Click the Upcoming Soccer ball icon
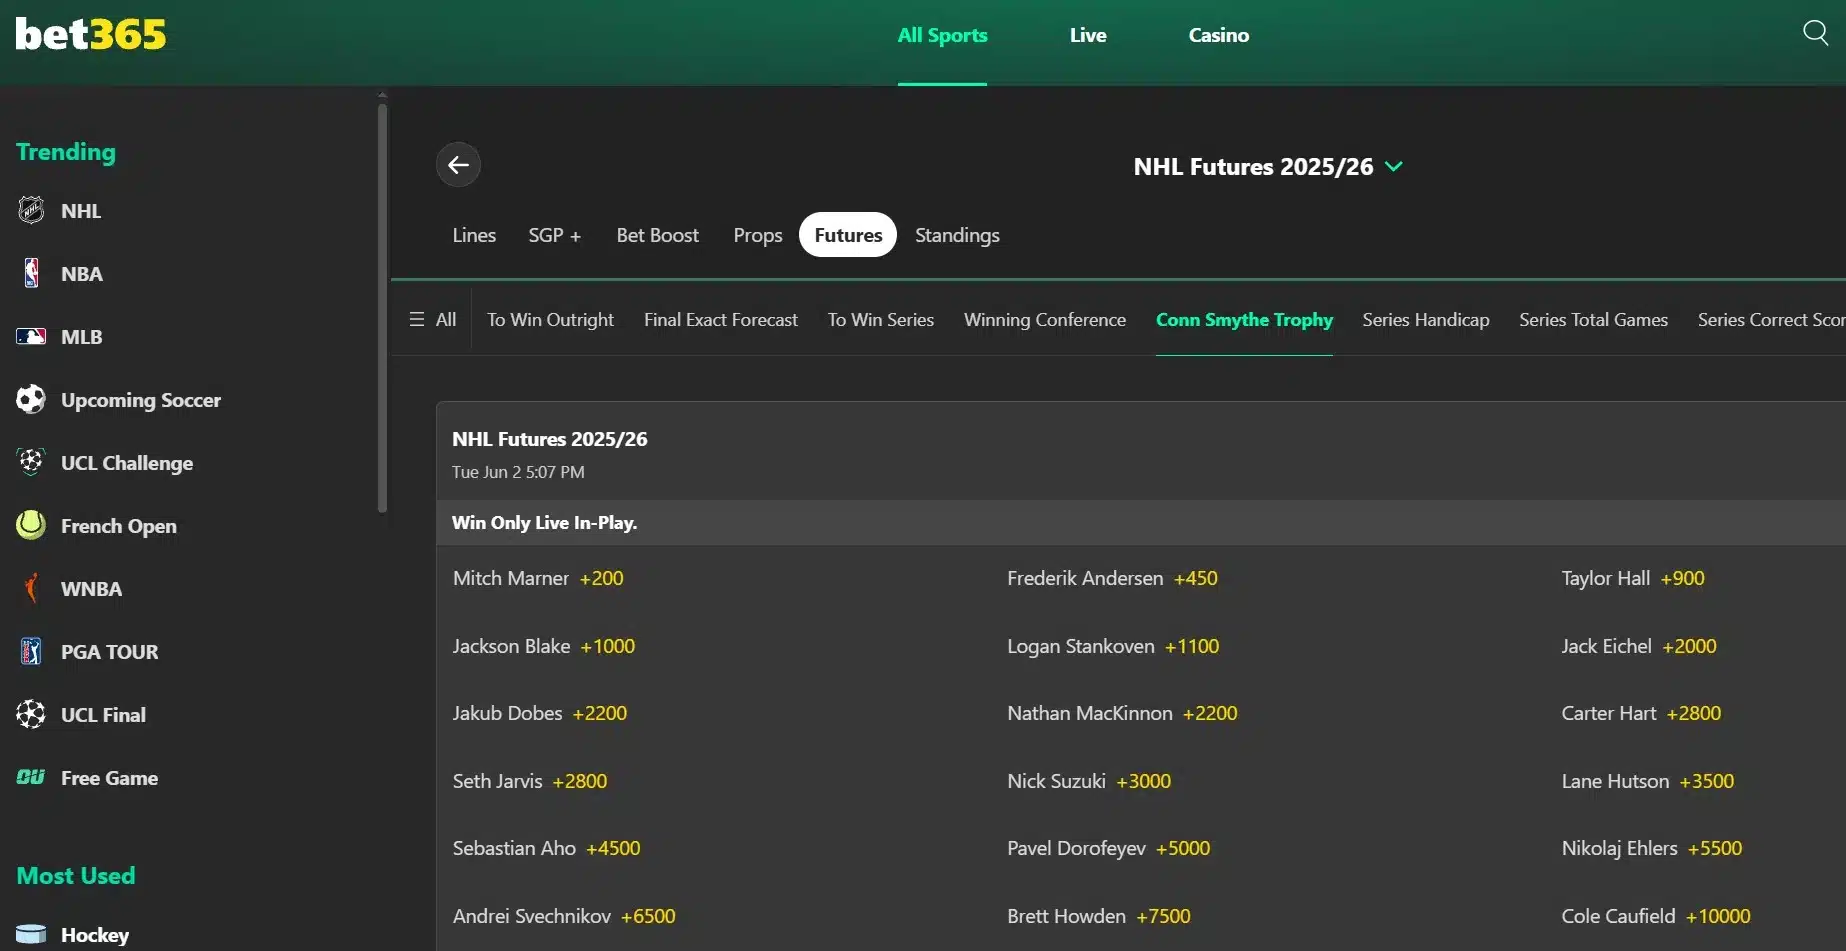The width and height of the screenshot is (1846, 951). pyautogui.click(x=31, y=399)
